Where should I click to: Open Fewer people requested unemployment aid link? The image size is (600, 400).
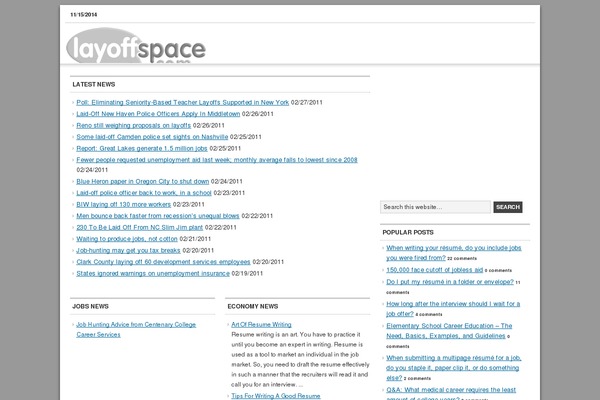tap(217, 160)
